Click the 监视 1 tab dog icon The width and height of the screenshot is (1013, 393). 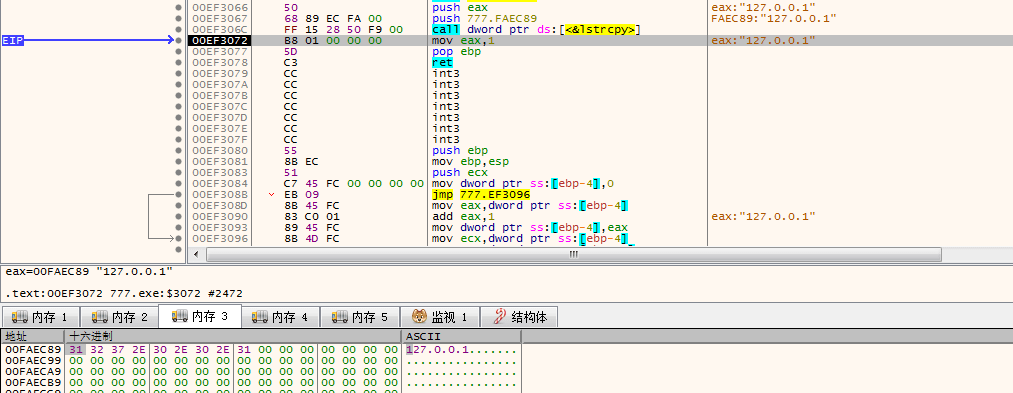point(420,317)
